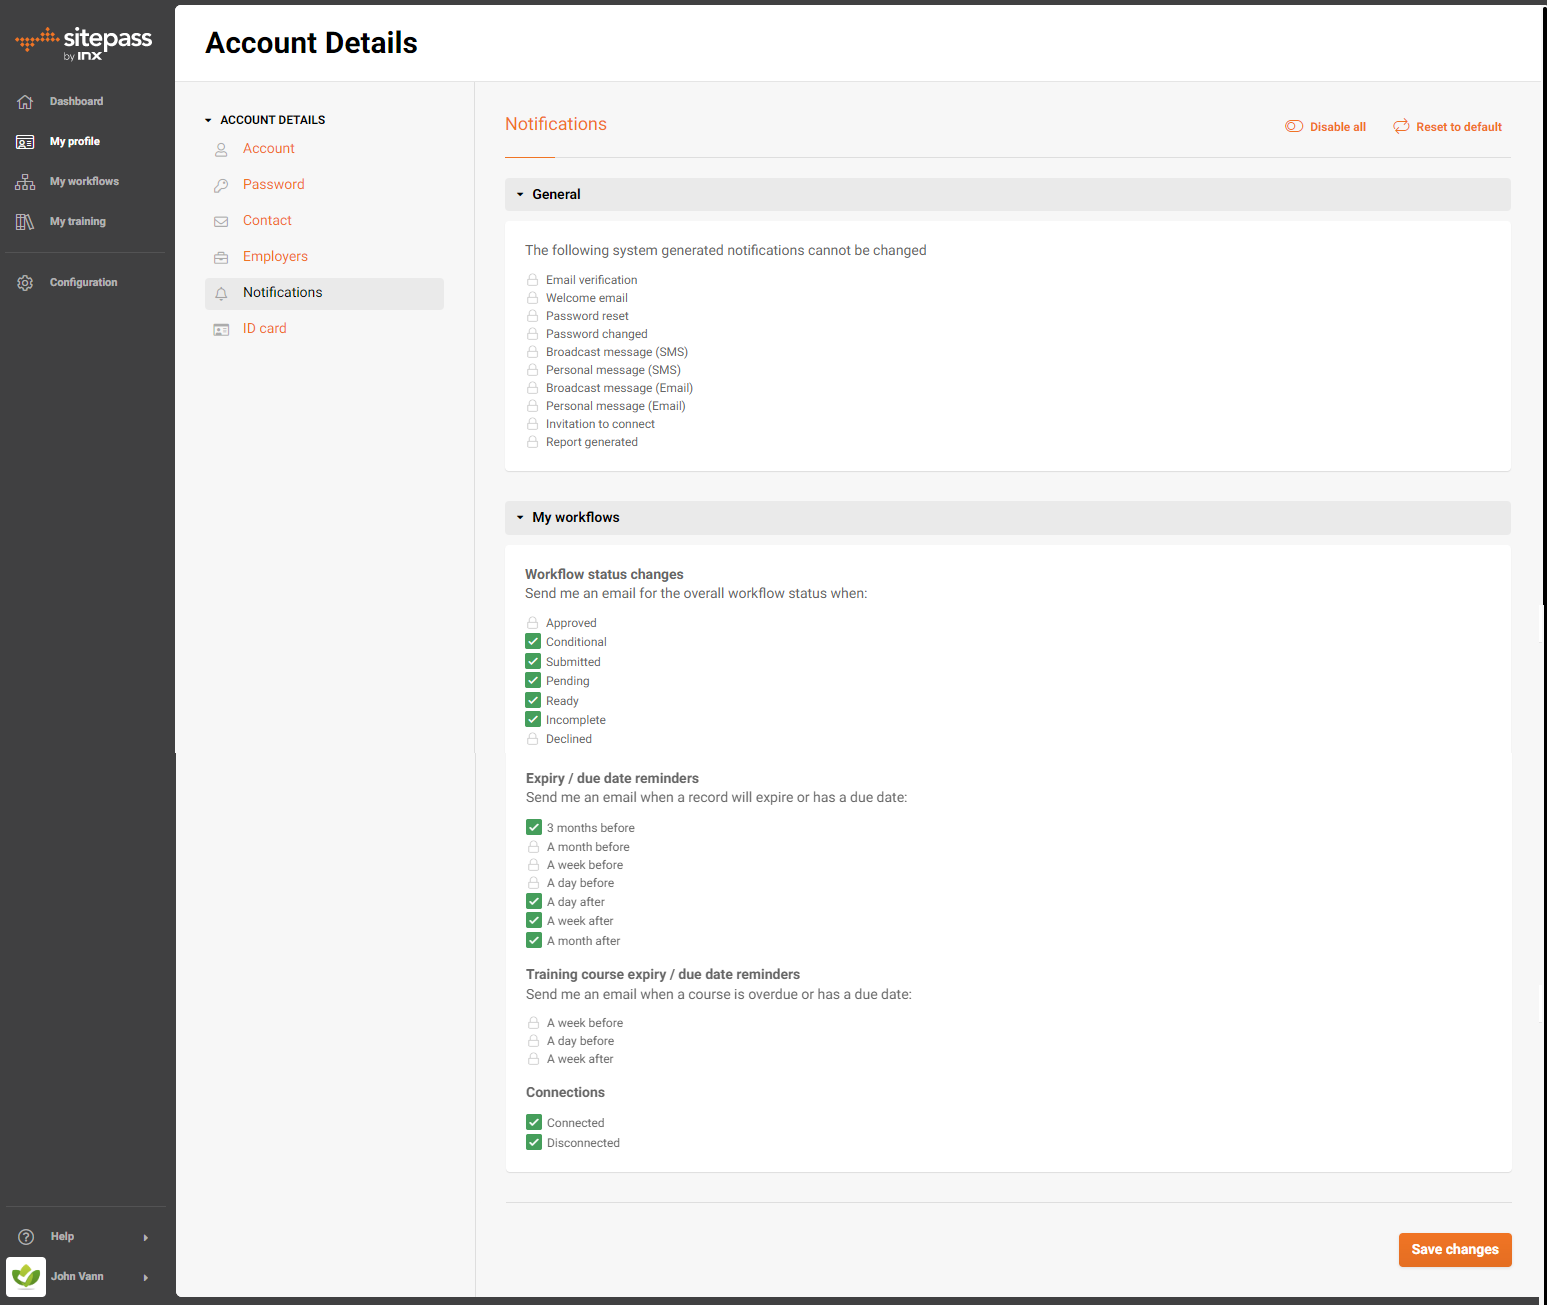This screenshot has height=1305, width=1547.
Task: Expand the Help submenu arrow
Action: (x=146, y=1237)
